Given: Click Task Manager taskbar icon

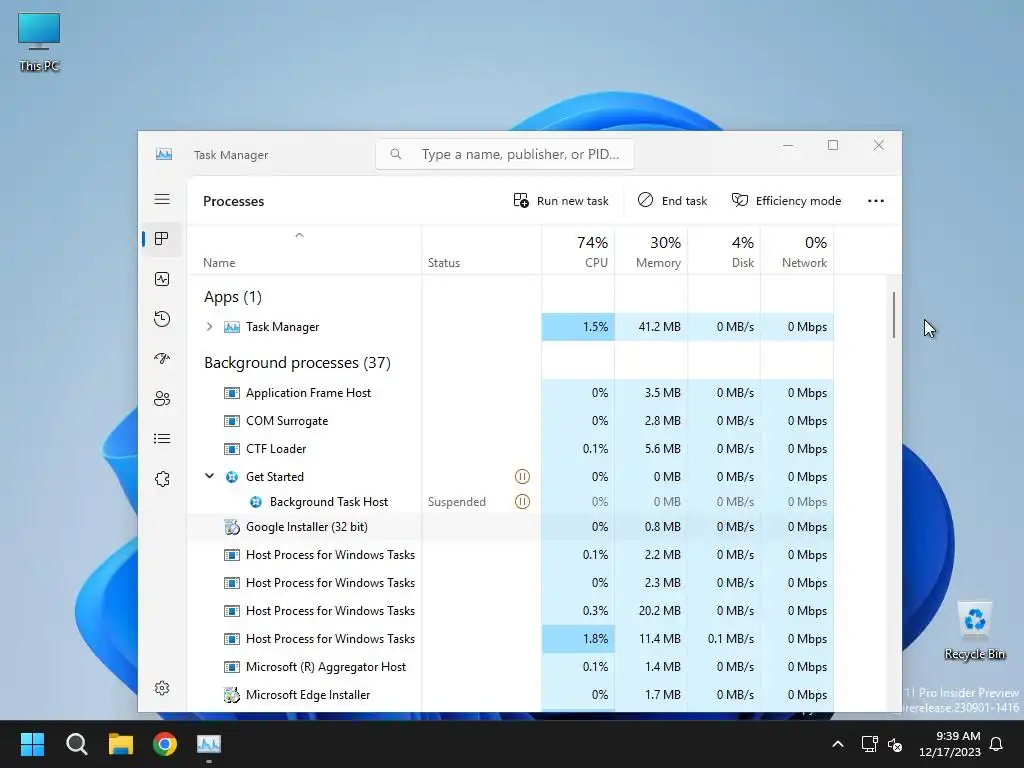Looking at the screenshot, I should tap(209, 744).
